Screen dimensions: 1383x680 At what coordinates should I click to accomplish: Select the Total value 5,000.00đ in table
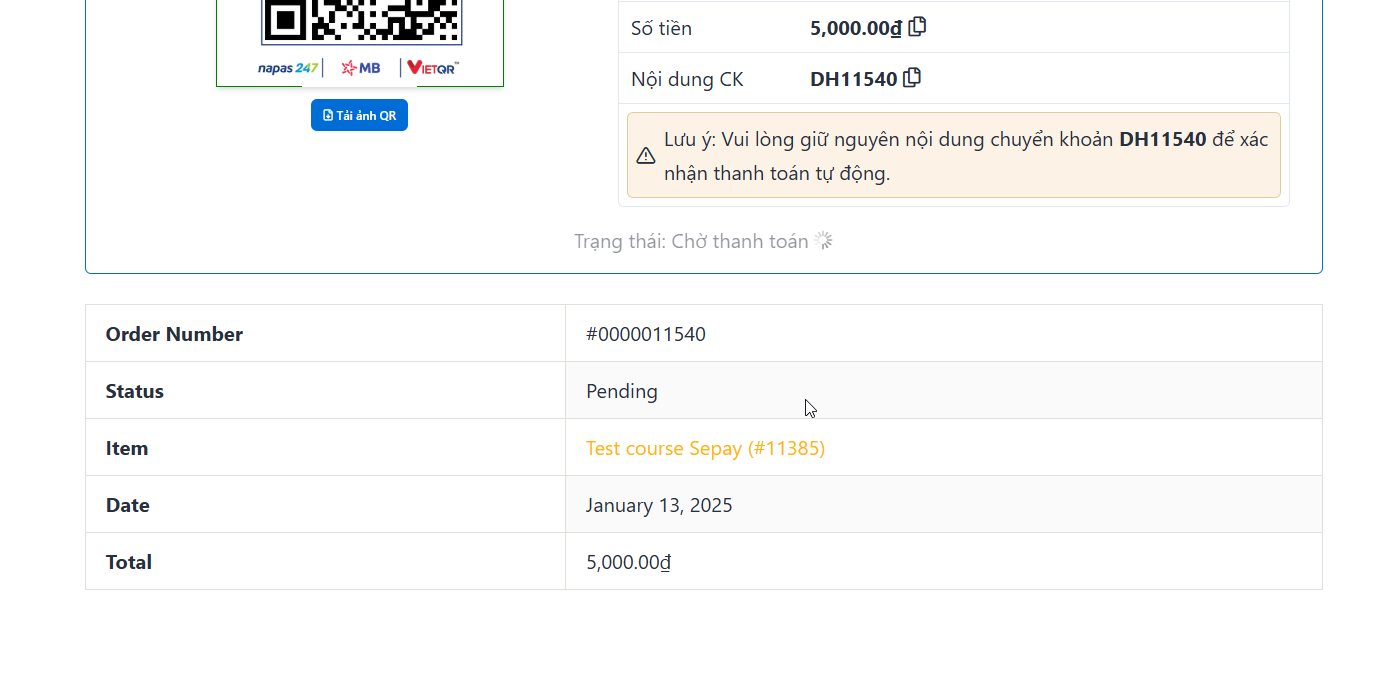point(628,562)
